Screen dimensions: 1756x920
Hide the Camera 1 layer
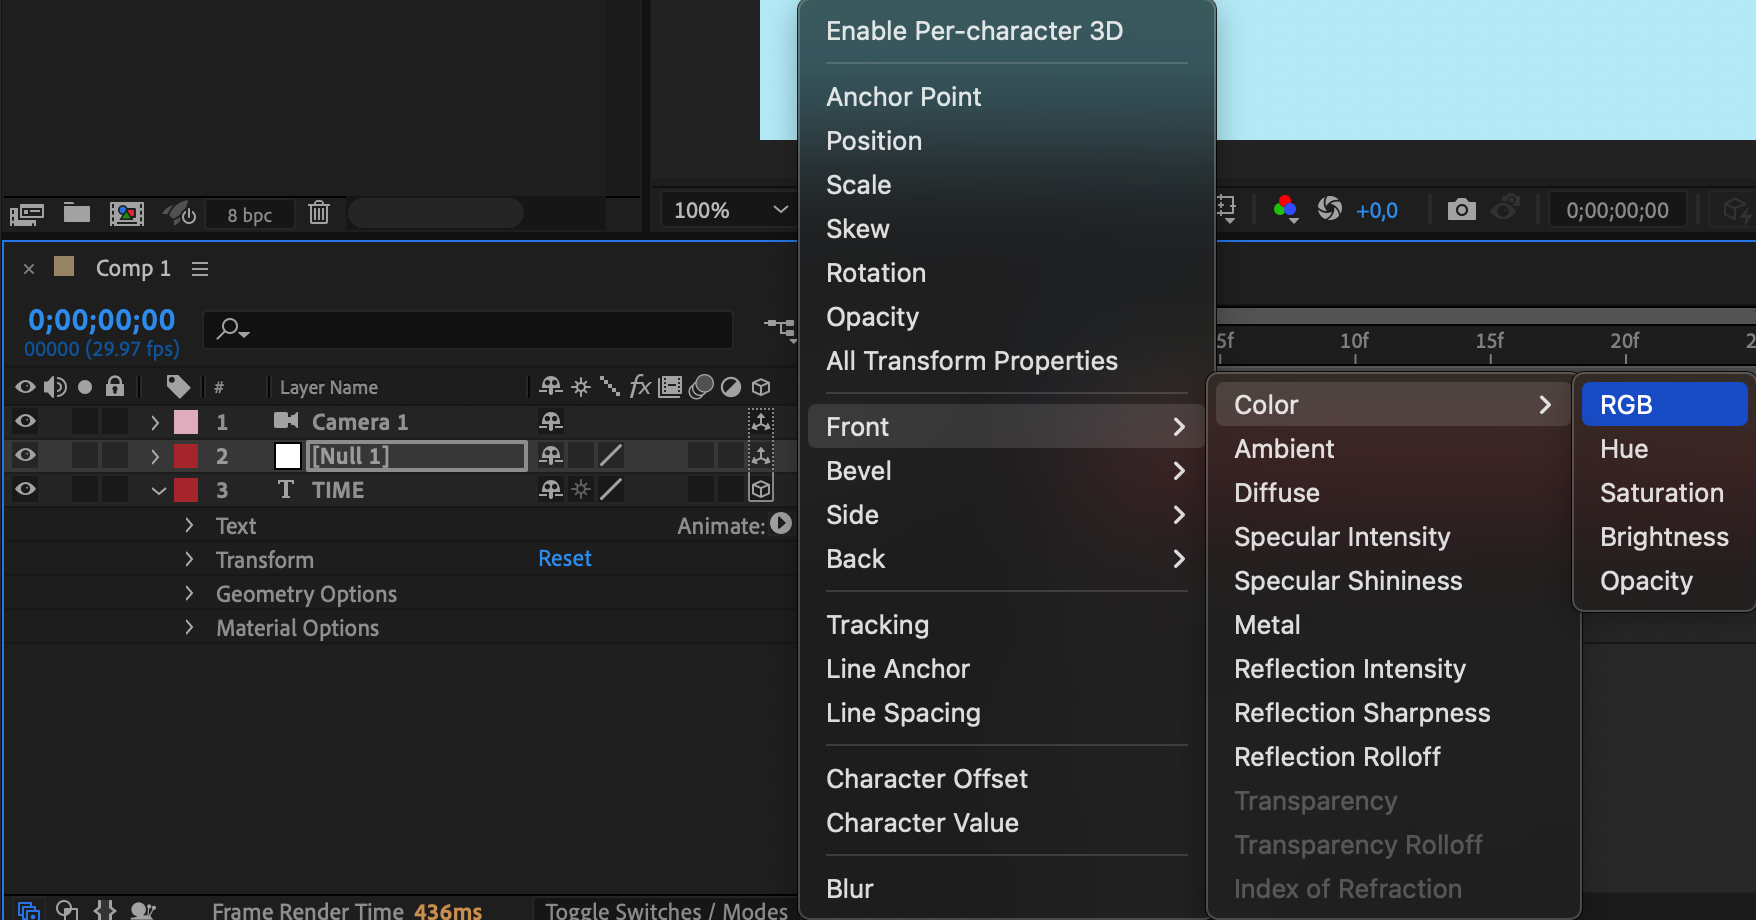(26, 422)
